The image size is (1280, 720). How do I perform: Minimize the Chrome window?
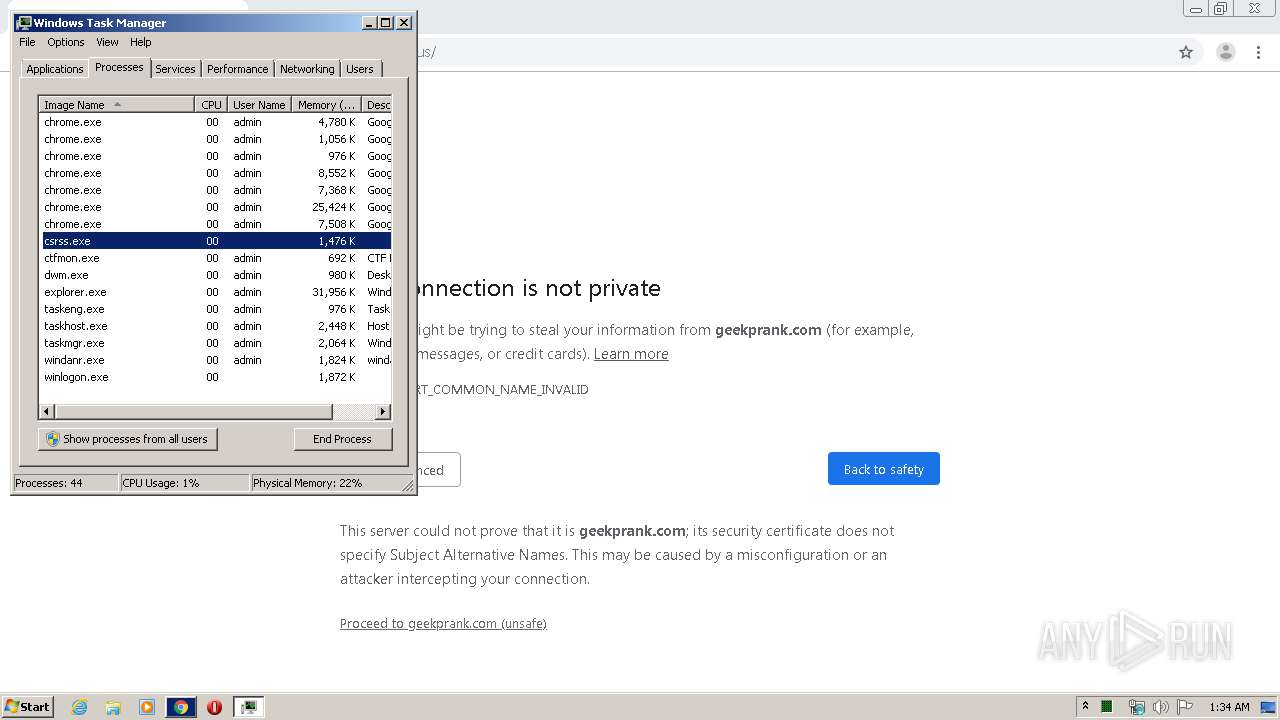(1195, 8)
